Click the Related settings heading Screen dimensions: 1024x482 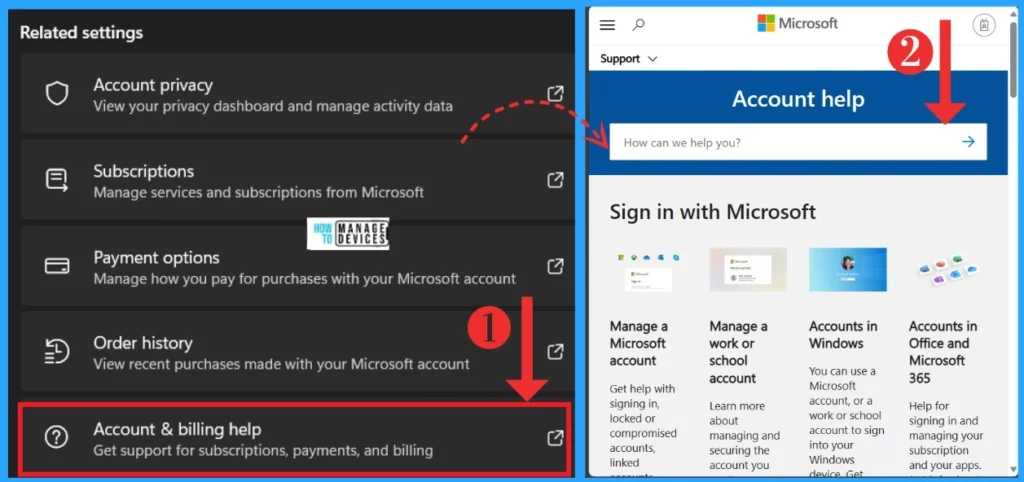[x=82, y=33]
